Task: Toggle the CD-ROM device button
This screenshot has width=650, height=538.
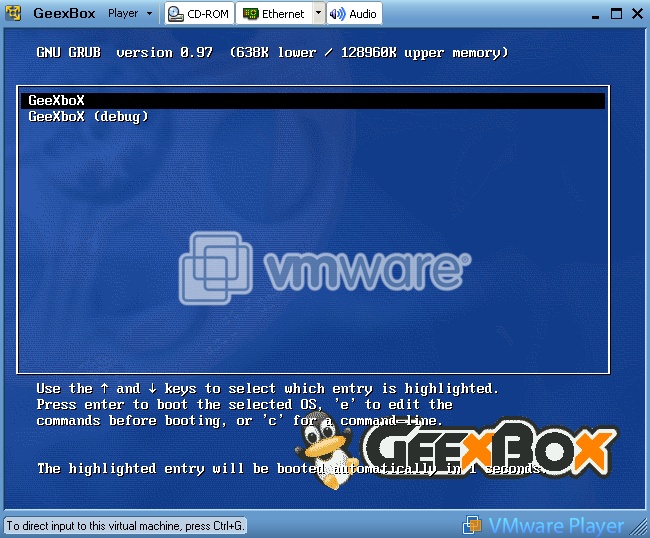Action: (x=199, y=14)
